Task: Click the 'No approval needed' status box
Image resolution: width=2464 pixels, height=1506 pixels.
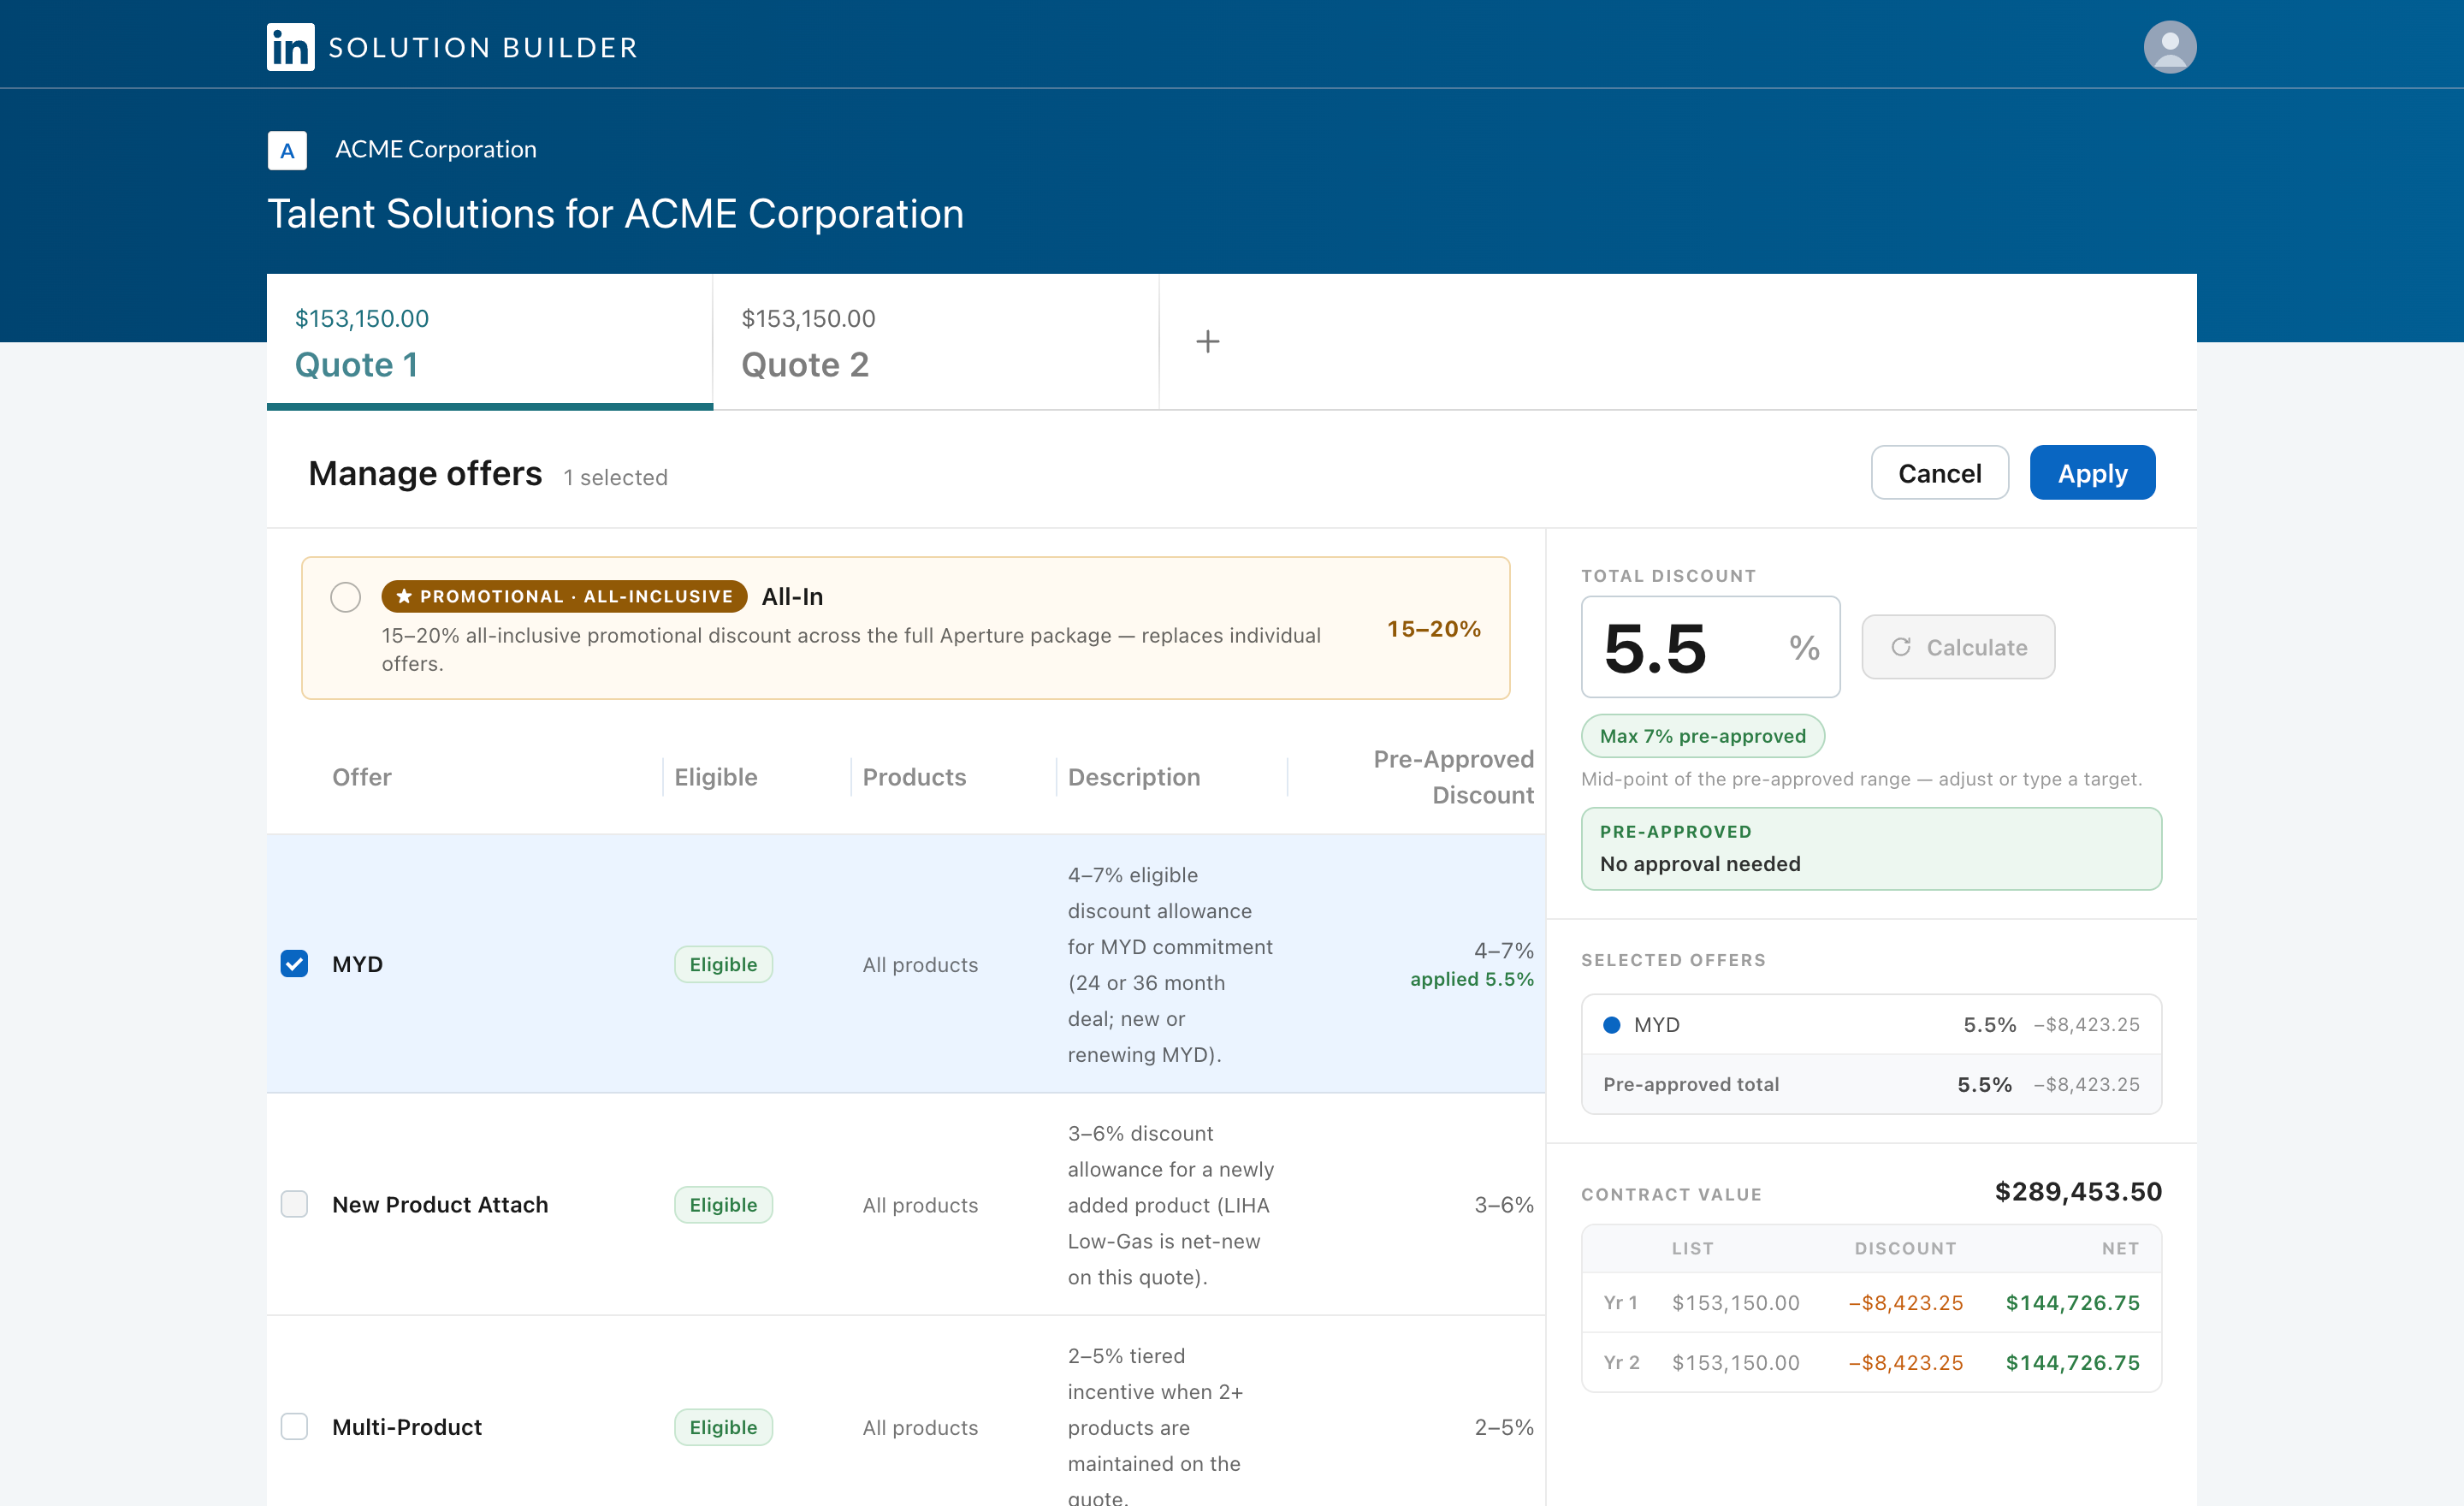Action: pos(1871,848)
